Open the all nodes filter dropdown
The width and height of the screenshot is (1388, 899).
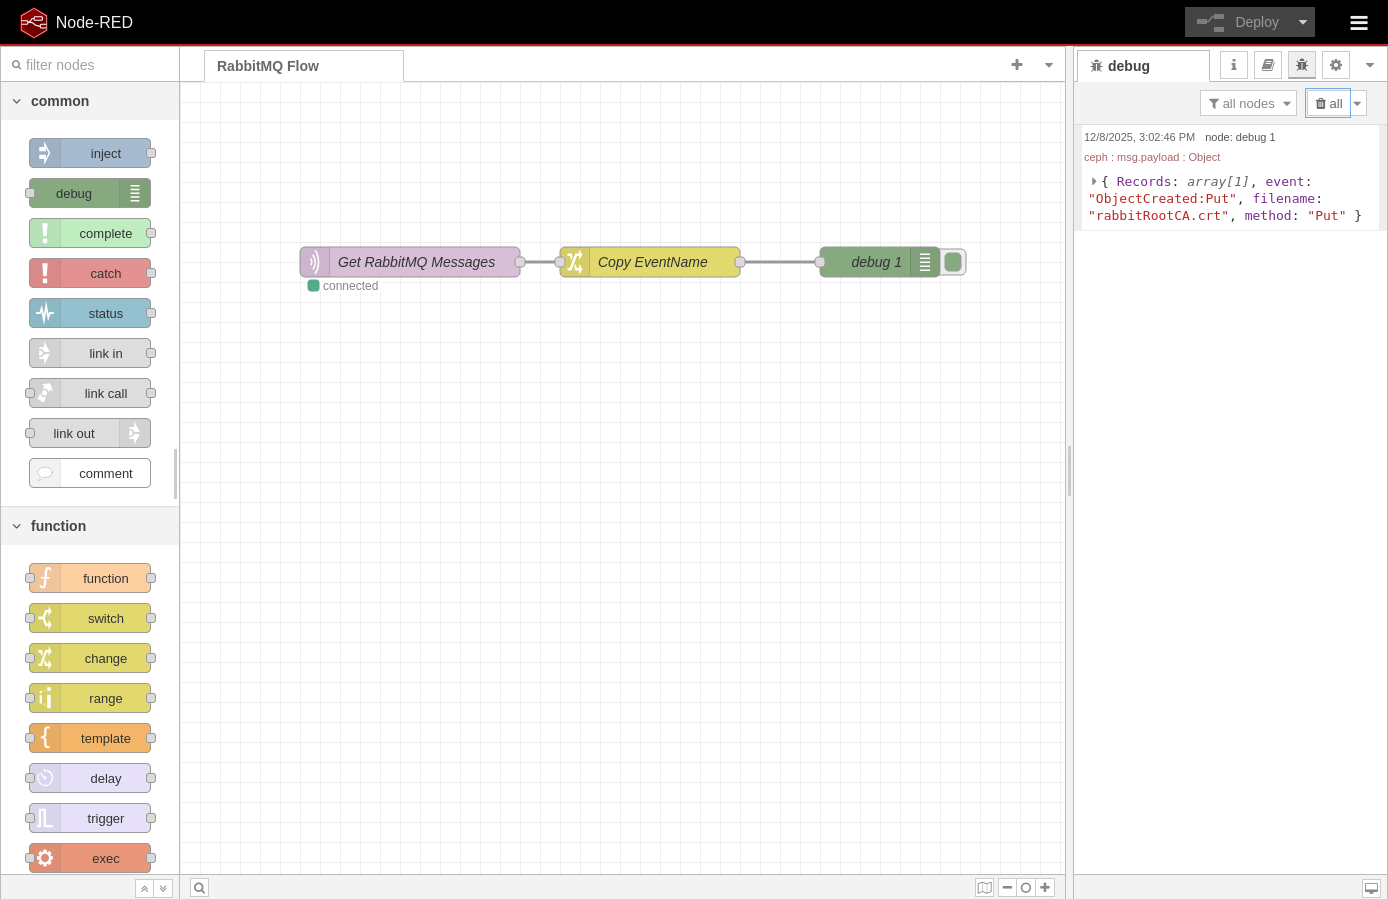click(1248, 103)
